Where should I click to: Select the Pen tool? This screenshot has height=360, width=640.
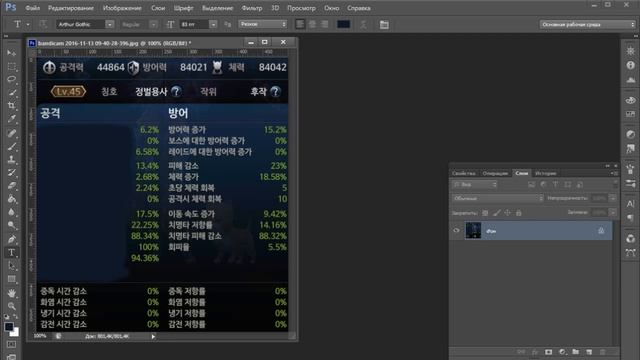click(11, 239)
